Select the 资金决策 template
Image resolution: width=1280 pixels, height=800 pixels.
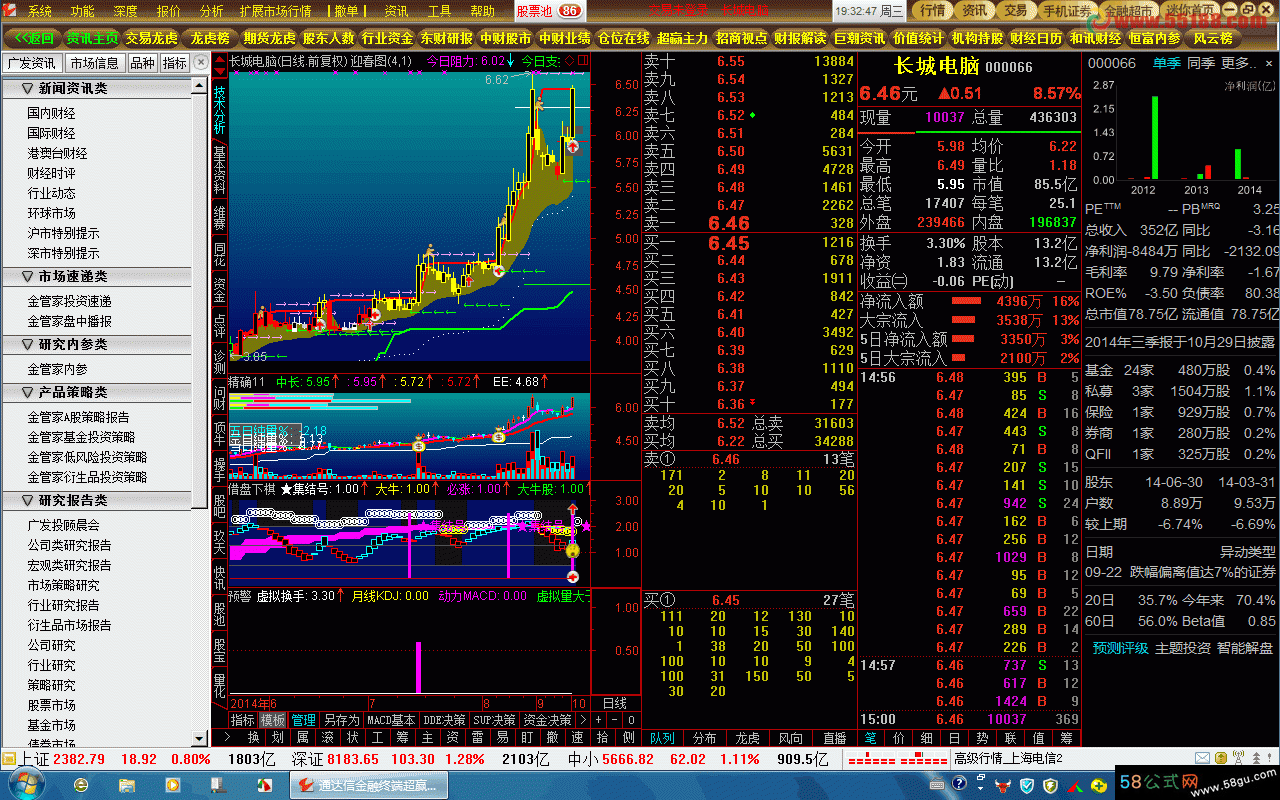tap(547, 719)
